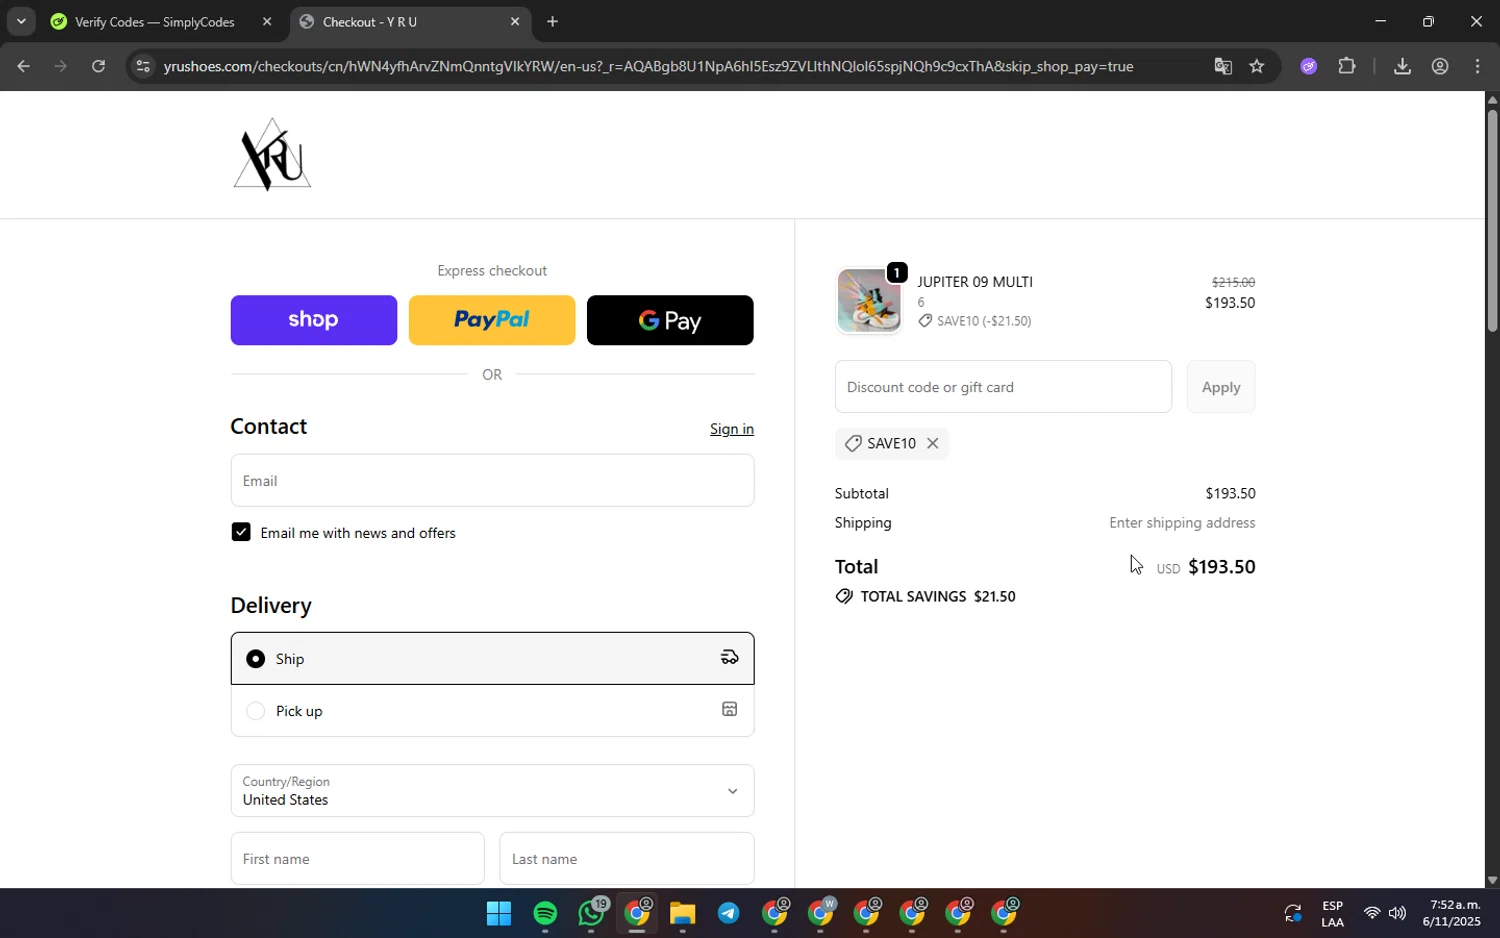The width and height of the screenshot is (1500, 938).
Task: Open the Sign in link
Action: click(732, 429)
